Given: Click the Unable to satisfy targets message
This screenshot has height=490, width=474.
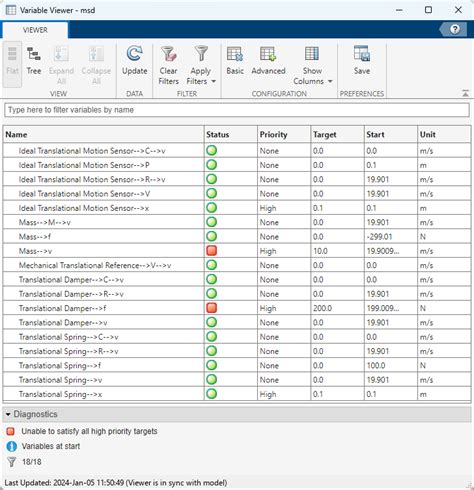Looking at the screenshot, I should pyautogui.click(x=89, y=431).
